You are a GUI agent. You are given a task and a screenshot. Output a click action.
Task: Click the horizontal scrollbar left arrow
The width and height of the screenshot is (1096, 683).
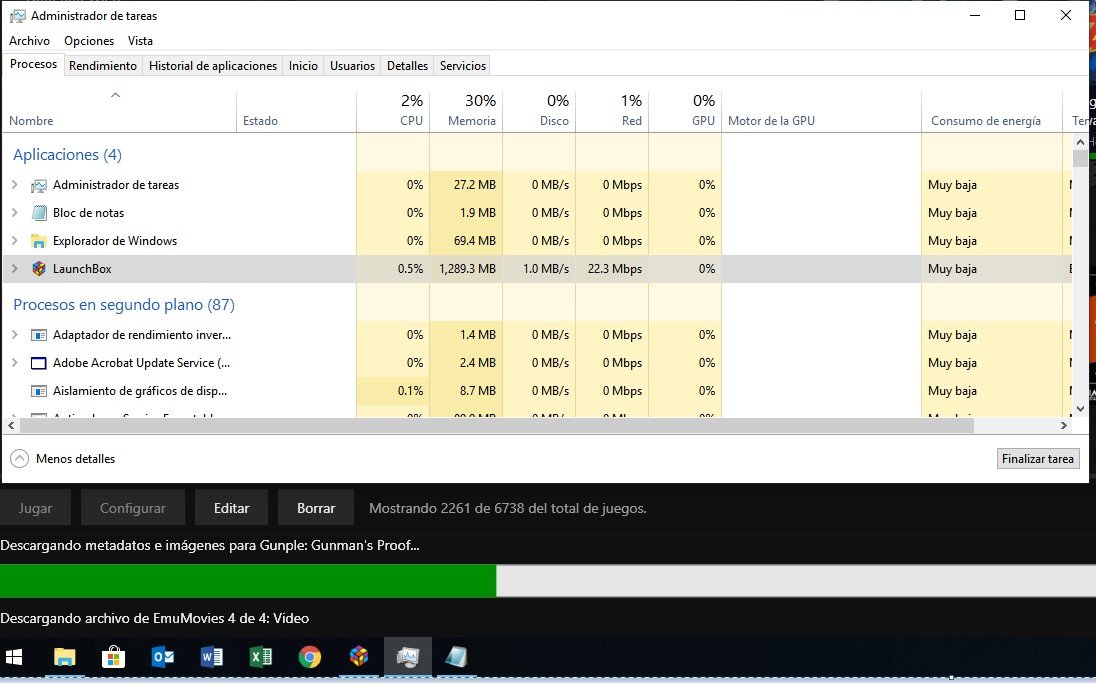click(x=11, y=425)
